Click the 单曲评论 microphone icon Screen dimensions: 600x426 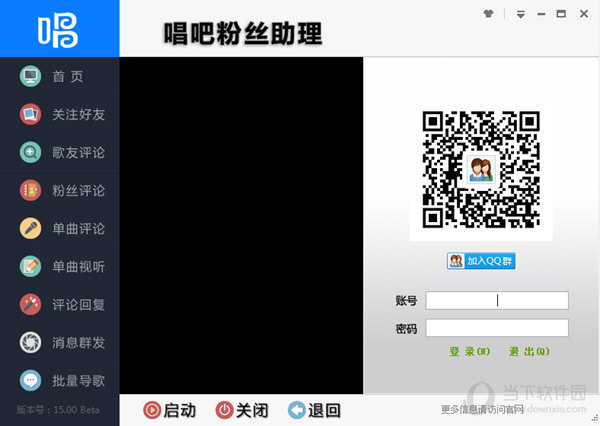click(x=30, y=229)
